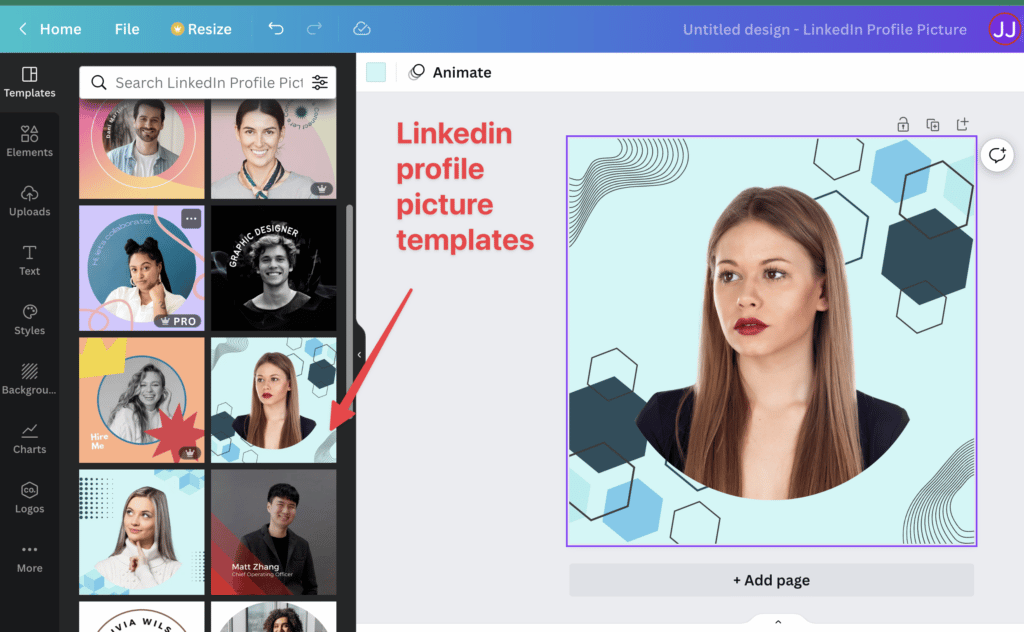Lock the page with the padlock icon

pyautogui.click(x=903, y=124)
